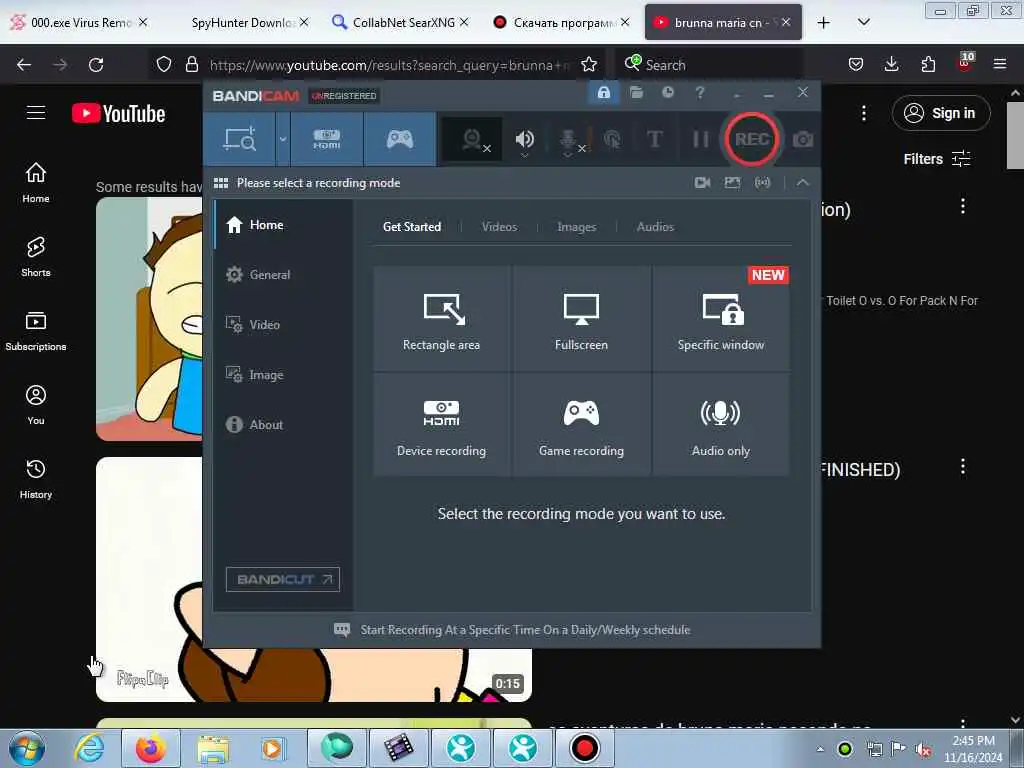The width and height of the screenshot is (1024, 768).
Task: Click the schedule recording tip at bottom
Action: click(x=512, y=630)
